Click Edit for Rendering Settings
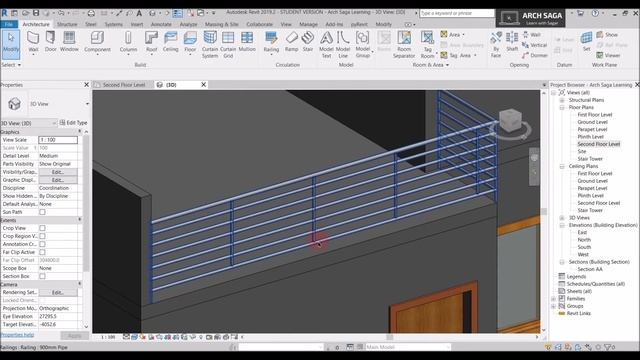640x360 pixels. pos(58,293)
